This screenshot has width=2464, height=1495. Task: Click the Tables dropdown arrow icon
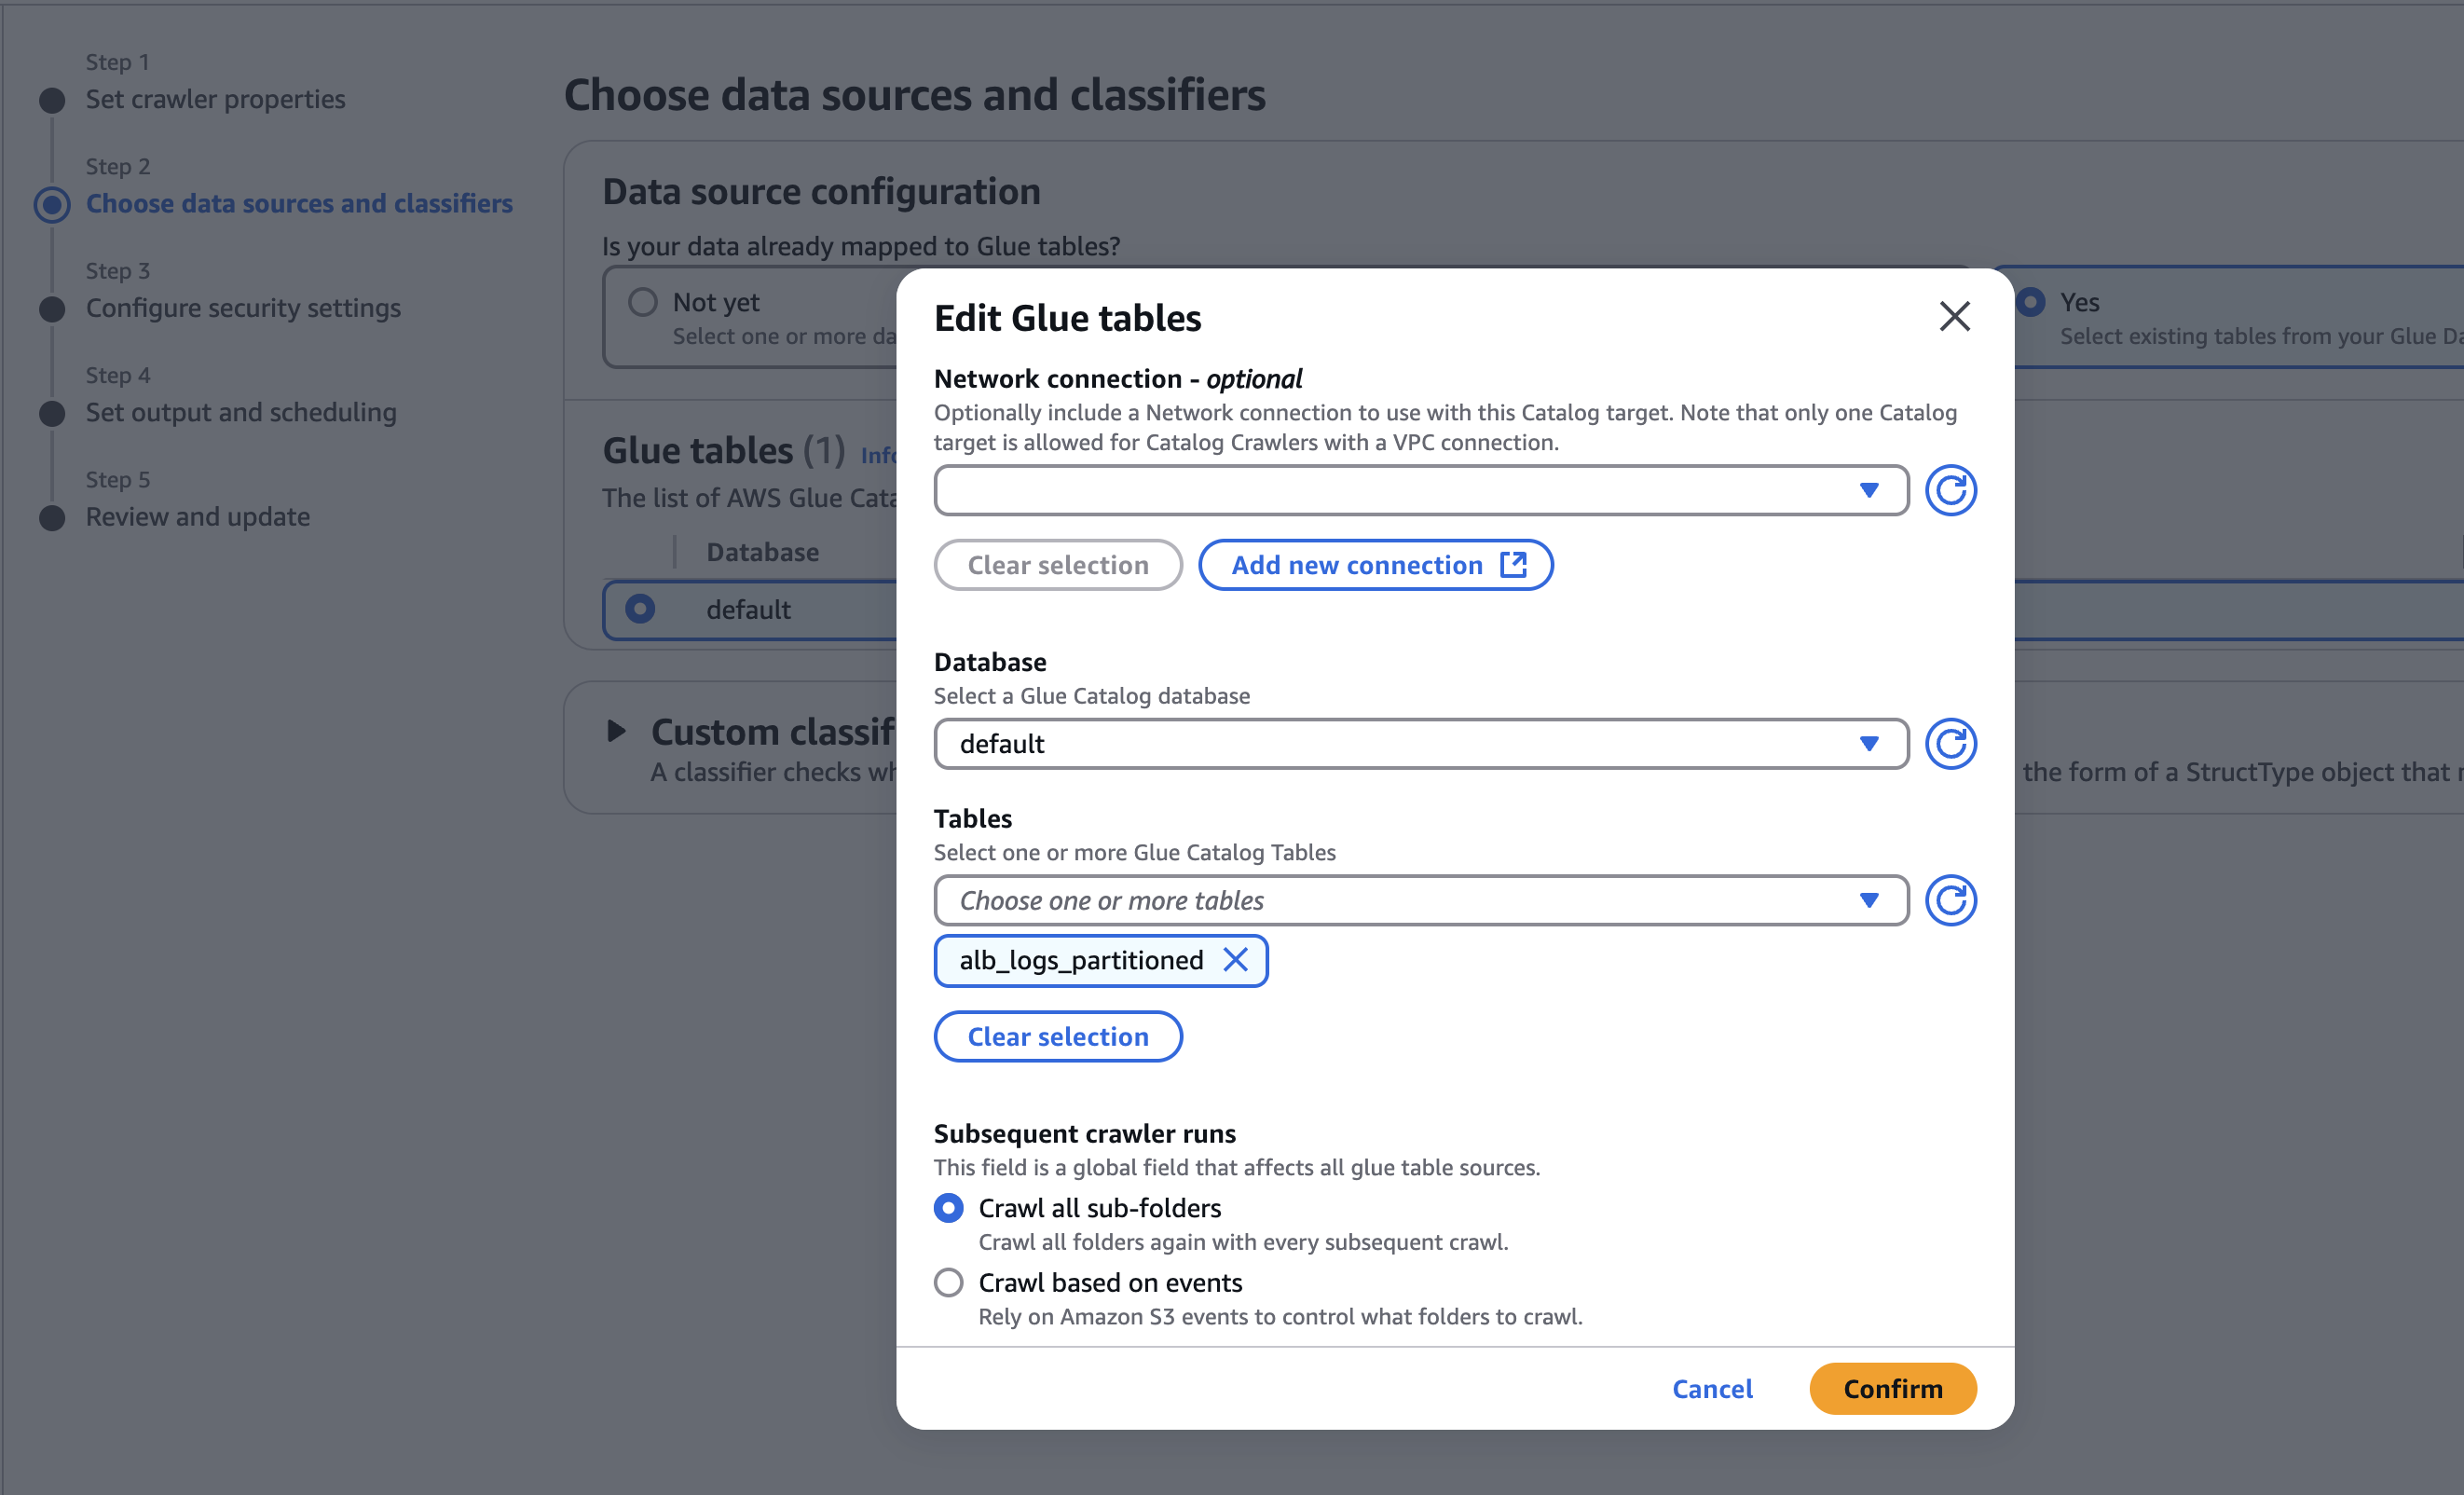(x=1868, y=900)
